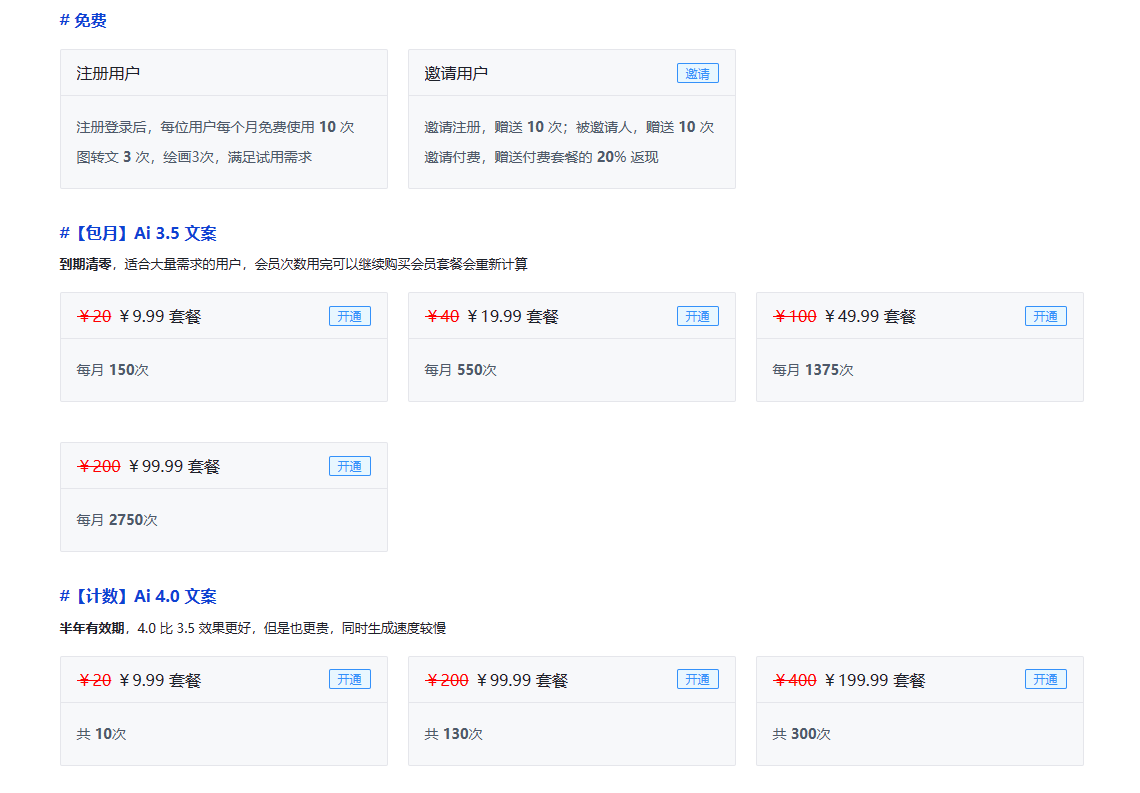Click 开通 on the 每月 2750次 plan
1140x793 pixels.
point(349,466)
